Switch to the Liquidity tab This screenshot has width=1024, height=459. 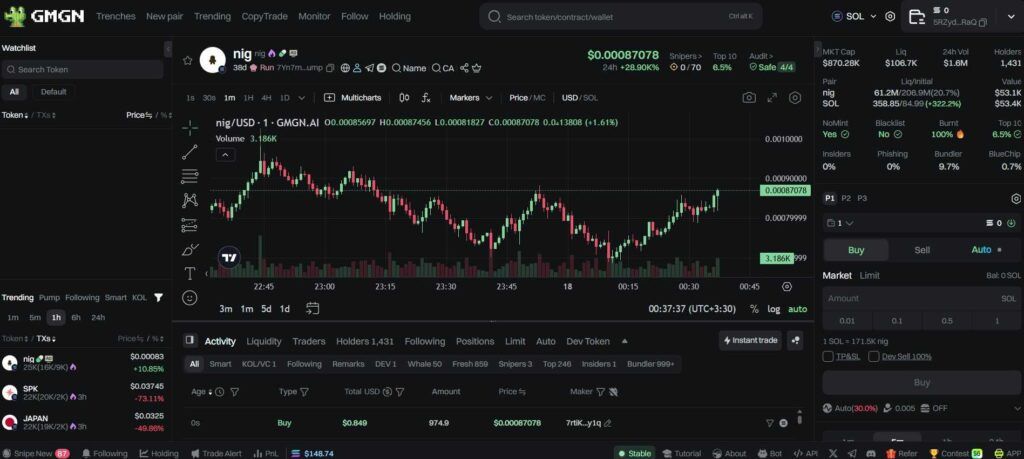[264, 341]
